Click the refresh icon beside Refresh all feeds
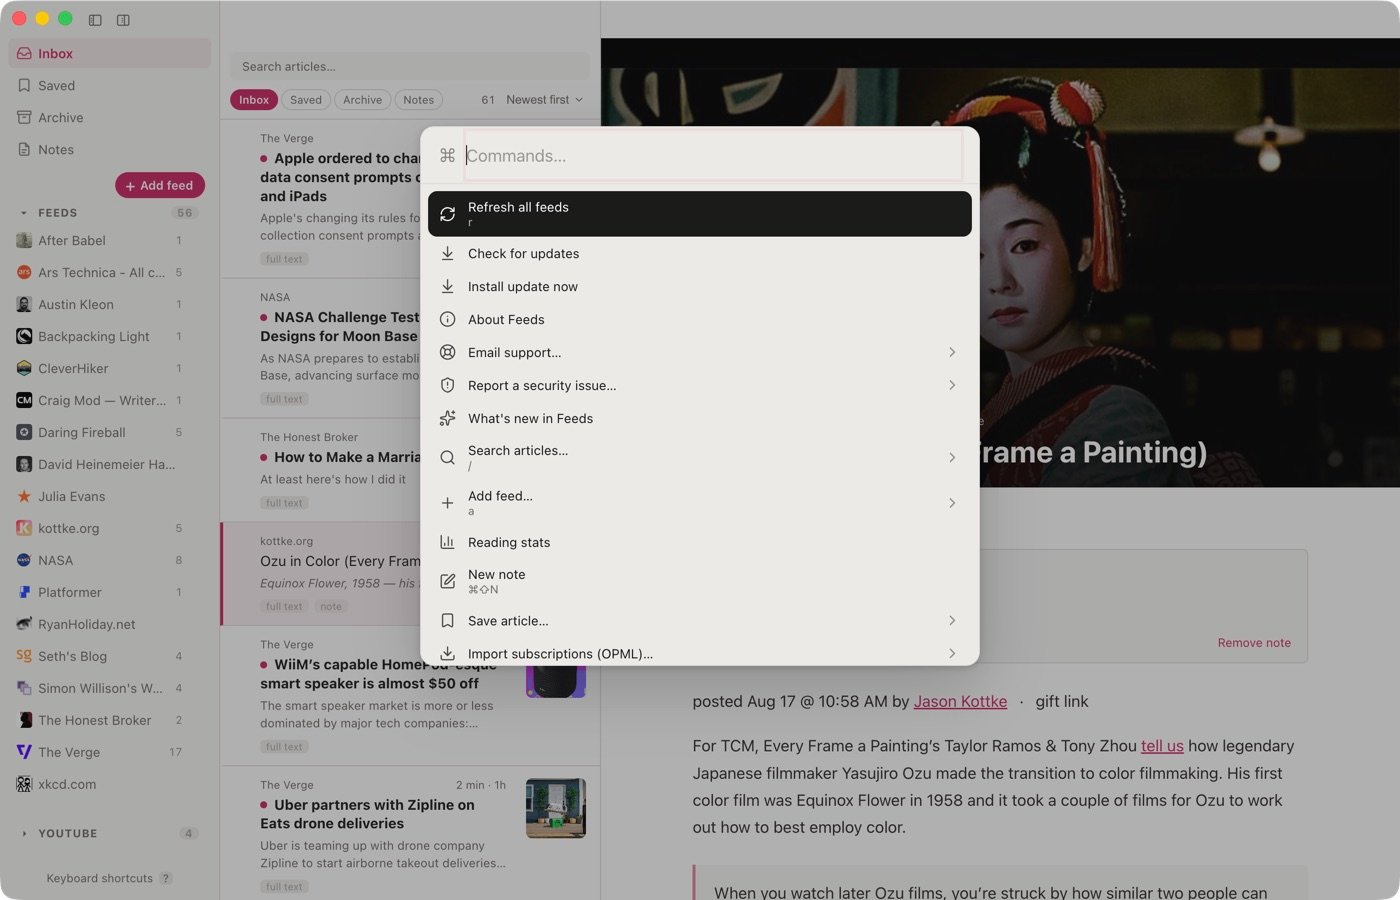Viewport: 1400px width, 900px height. [x=448, y=214]
